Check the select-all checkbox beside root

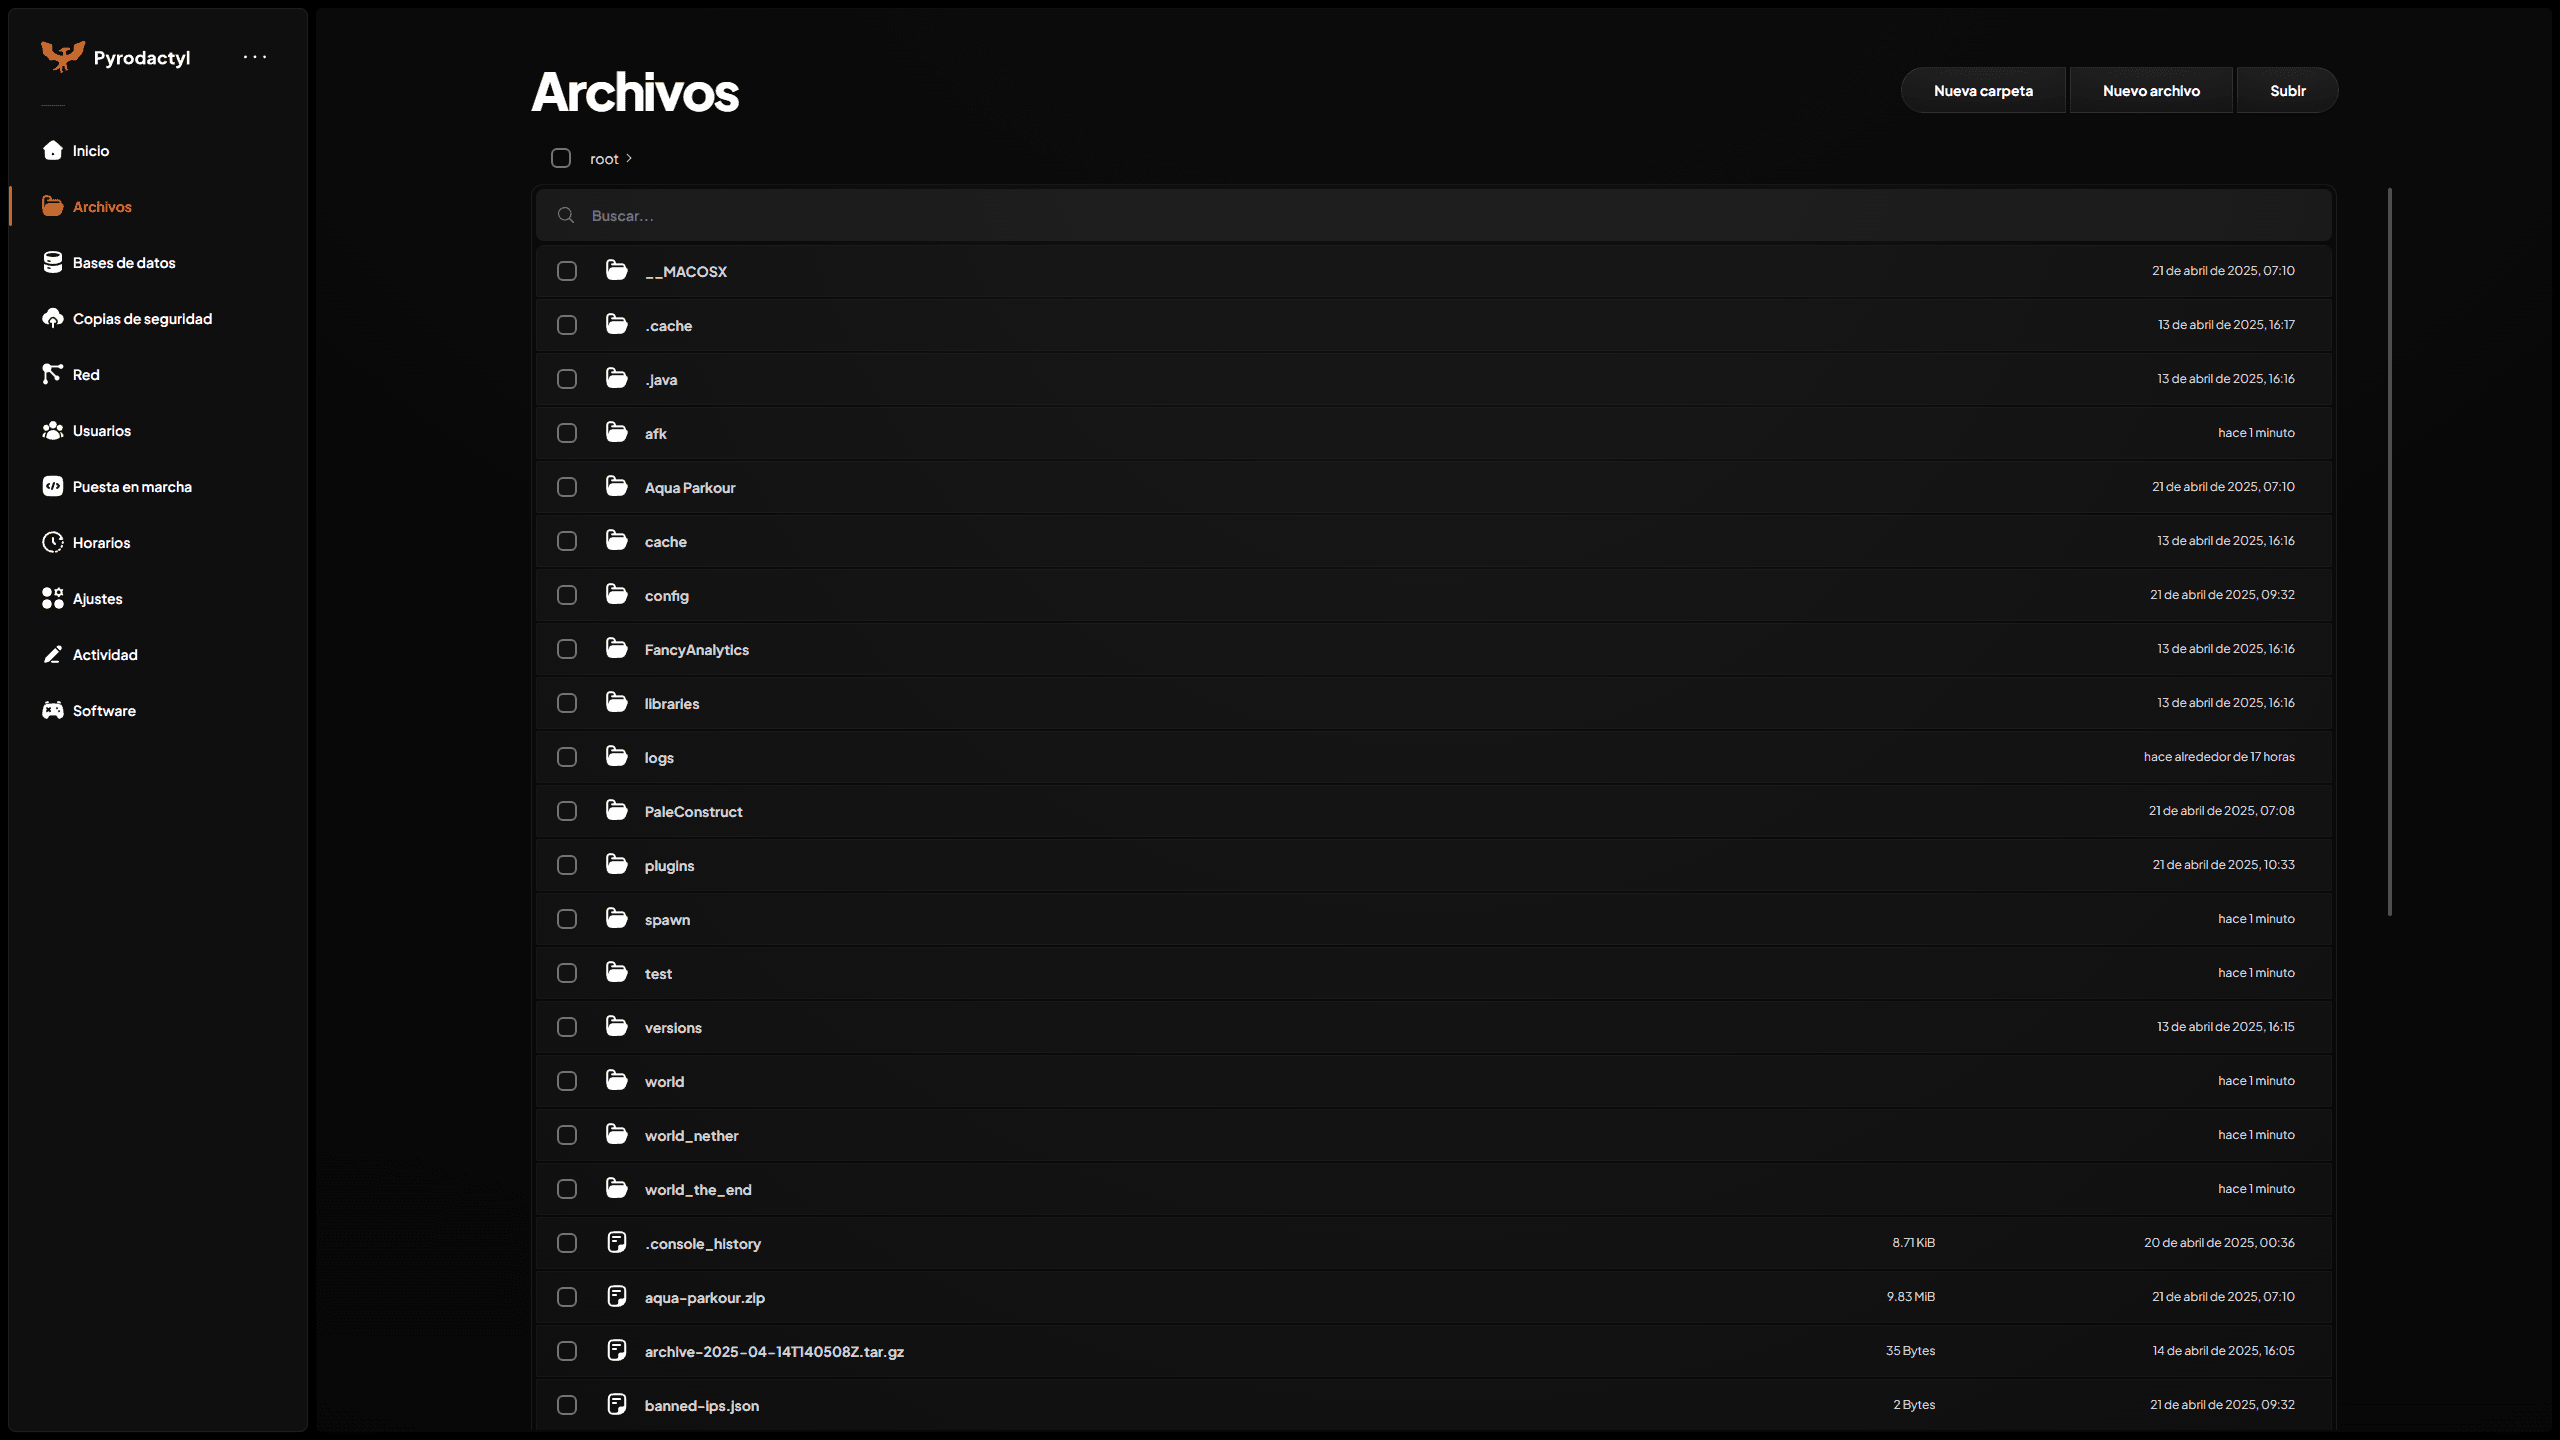pos(561,158)
